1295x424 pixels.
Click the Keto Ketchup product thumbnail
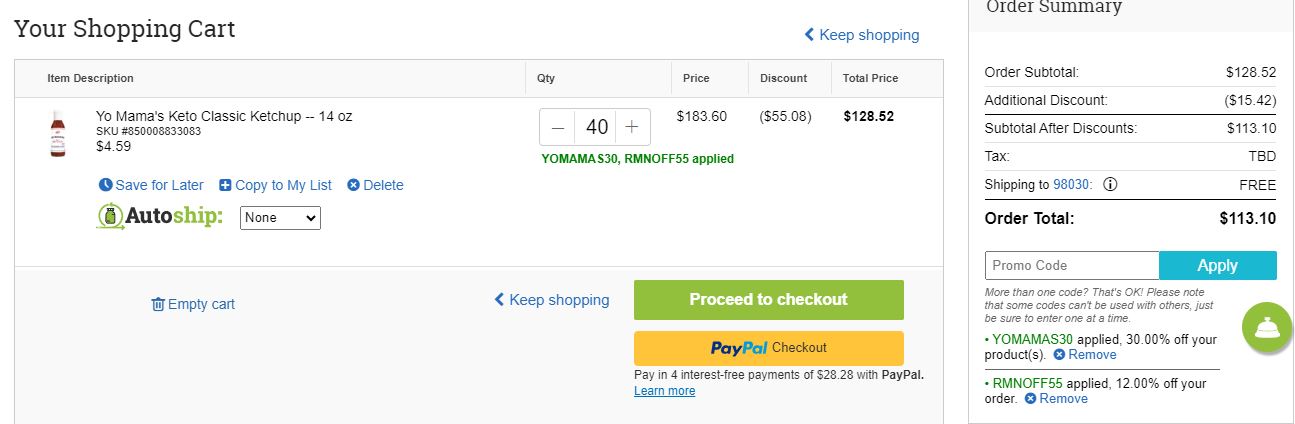[57, 134]
